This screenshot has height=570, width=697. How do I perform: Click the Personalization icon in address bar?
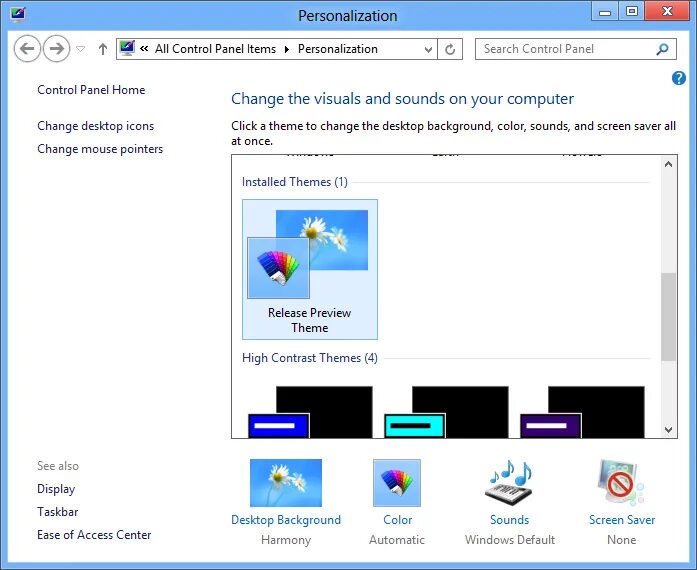click(x=127, y=48)
